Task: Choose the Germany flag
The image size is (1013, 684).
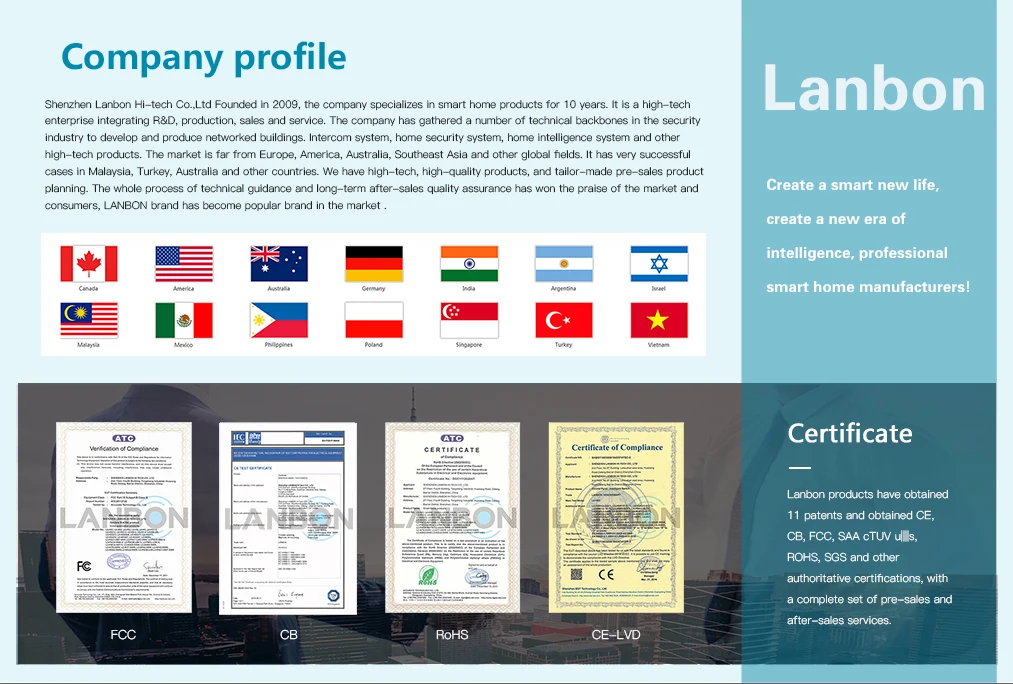Action: pos(374,264)
